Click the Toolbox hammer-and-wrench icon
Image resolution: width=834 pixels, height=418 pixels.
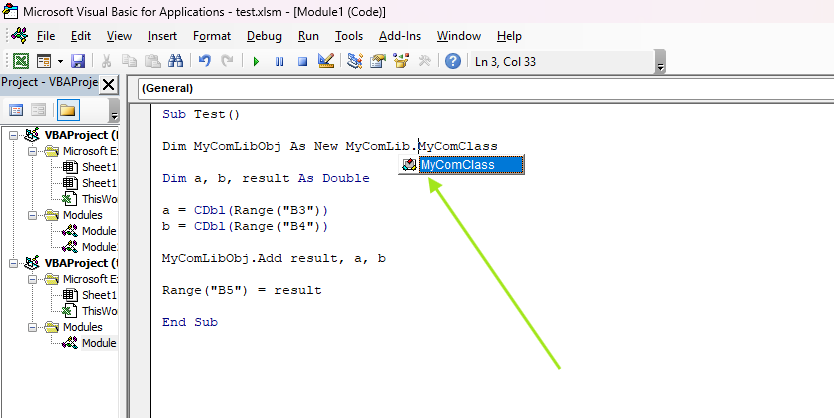pos(424,61)
